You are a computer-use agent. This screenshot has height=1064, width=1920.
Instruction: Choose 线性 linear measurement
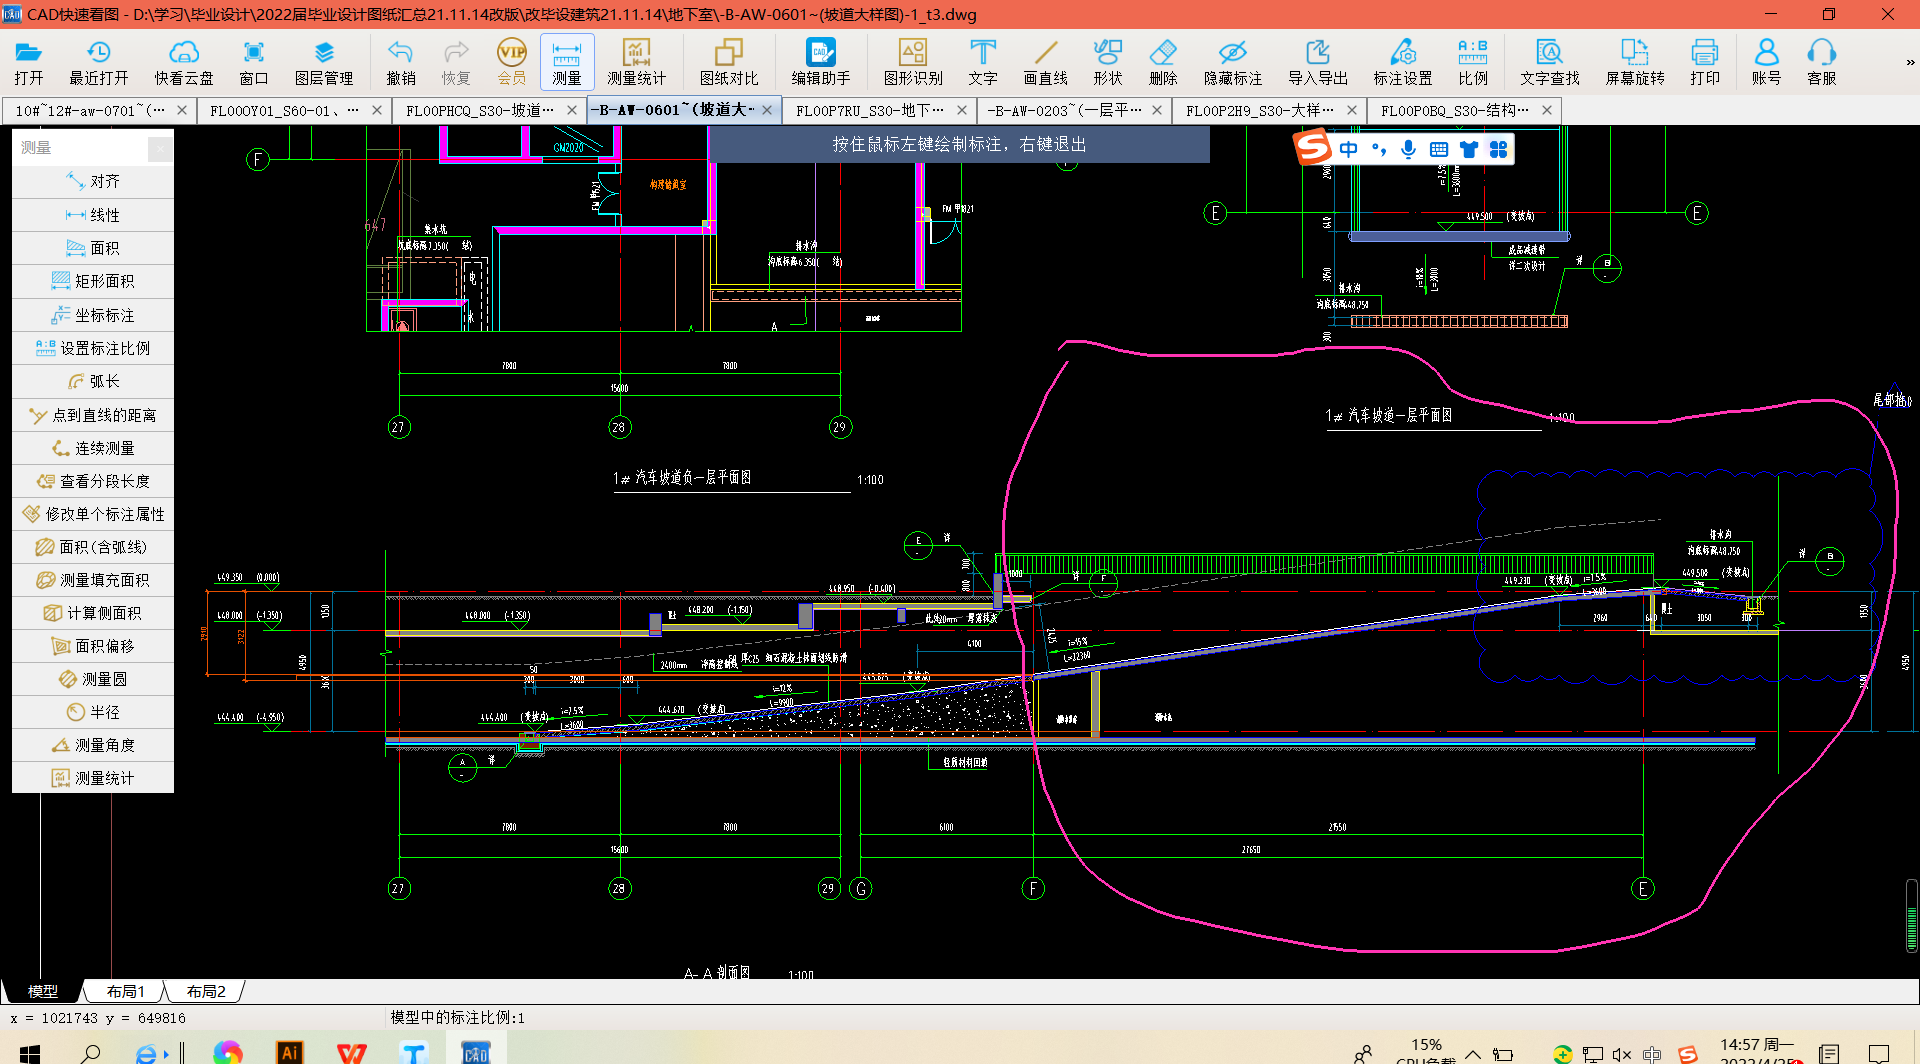pyautogui.click(x=93, y=214)
